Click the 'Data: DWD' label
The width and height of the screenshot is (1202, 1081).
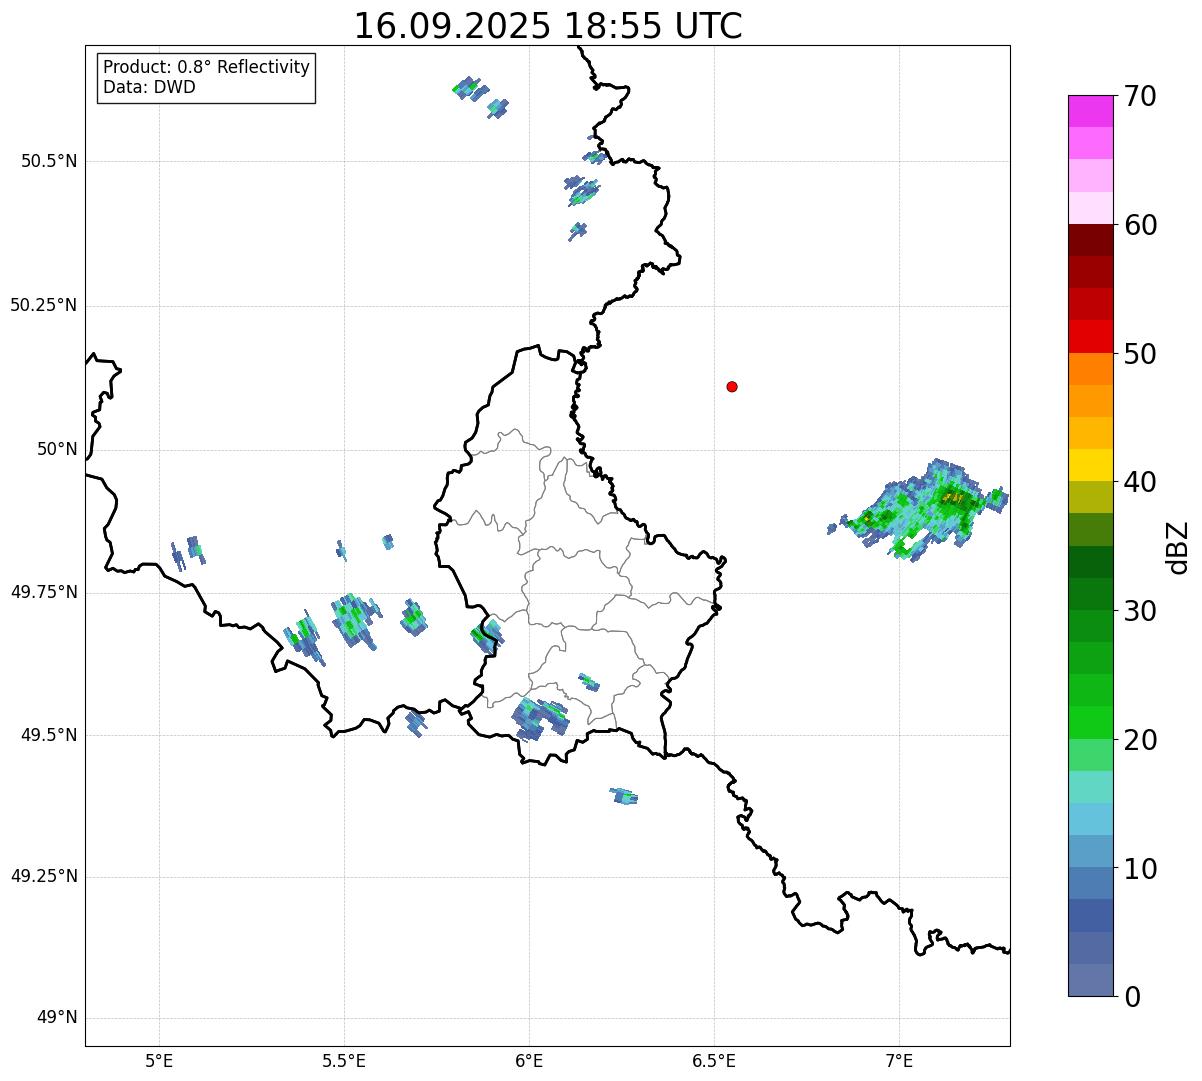(149, 87)
